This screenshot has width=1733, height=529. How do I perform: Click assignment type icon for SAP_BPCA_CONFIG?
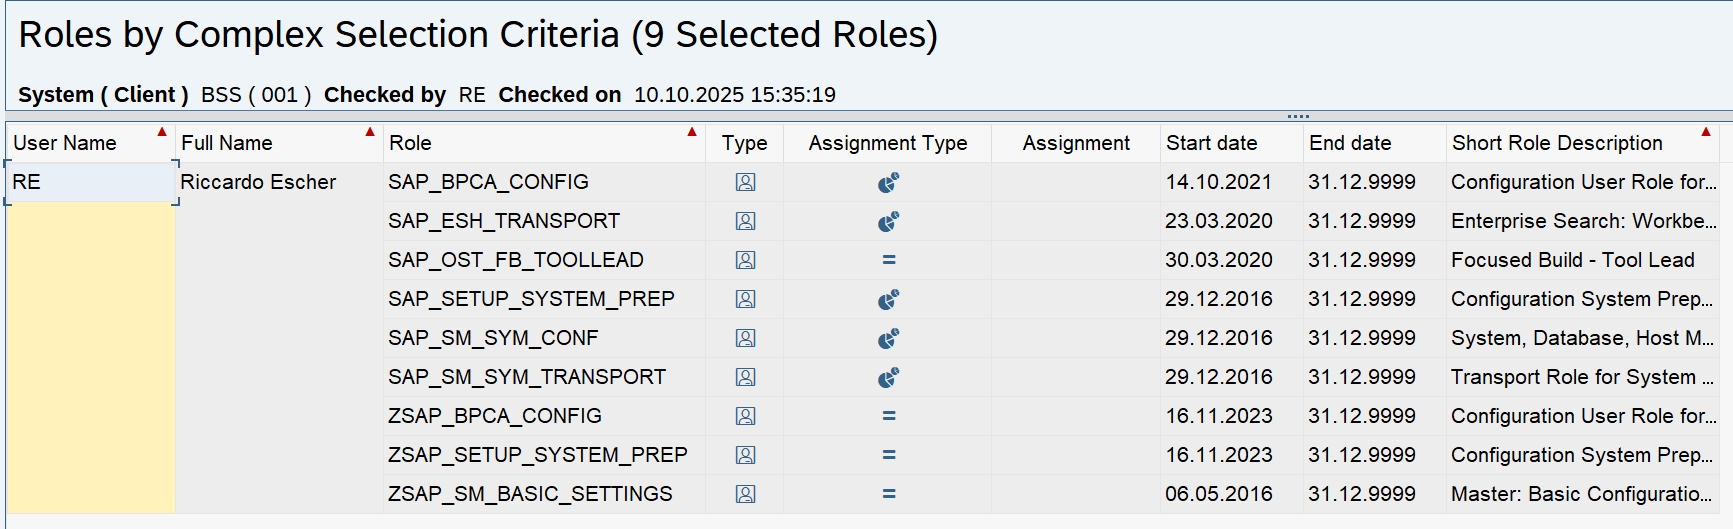click(x=888, y=182)
